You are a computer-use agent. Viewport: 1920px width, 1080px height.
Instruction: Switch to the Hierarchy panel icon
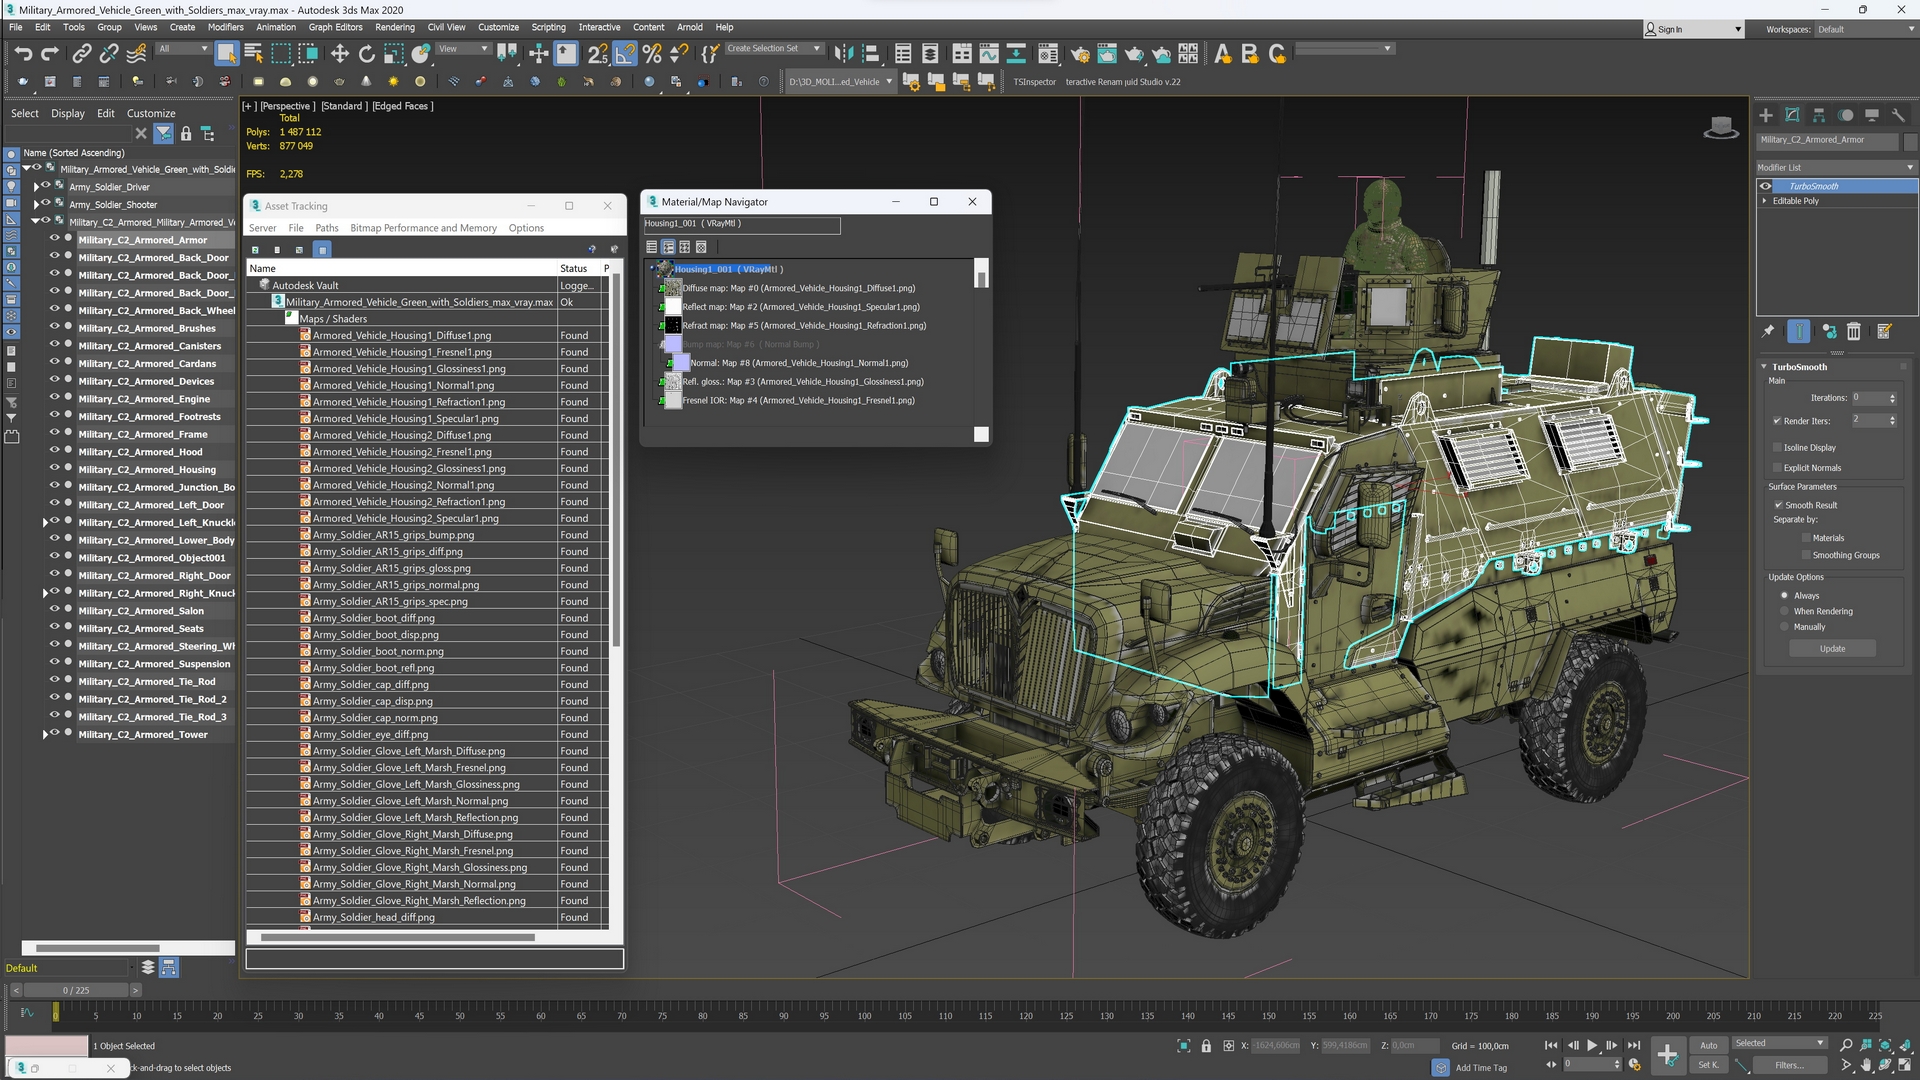tap(1819, 116)
